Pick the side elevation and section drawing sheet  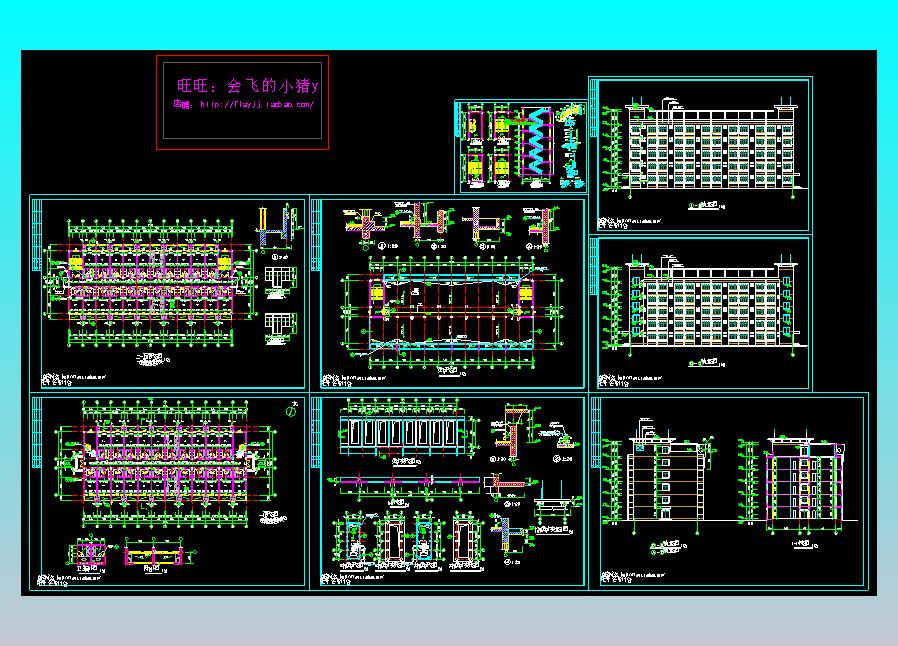click(728, 490)
